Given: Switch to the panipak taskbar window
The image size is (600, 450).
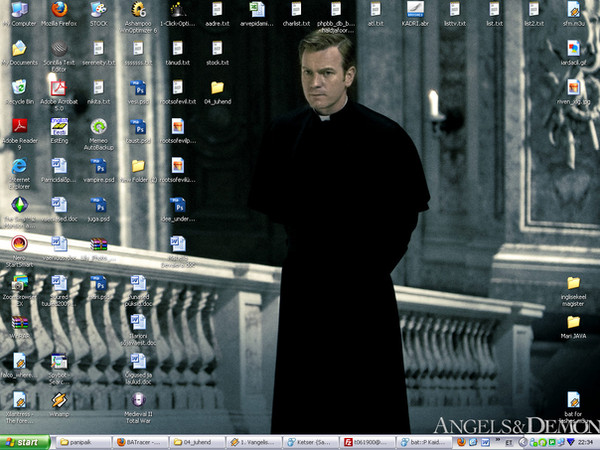Looking at the screenshot, I should click(84, 442).
